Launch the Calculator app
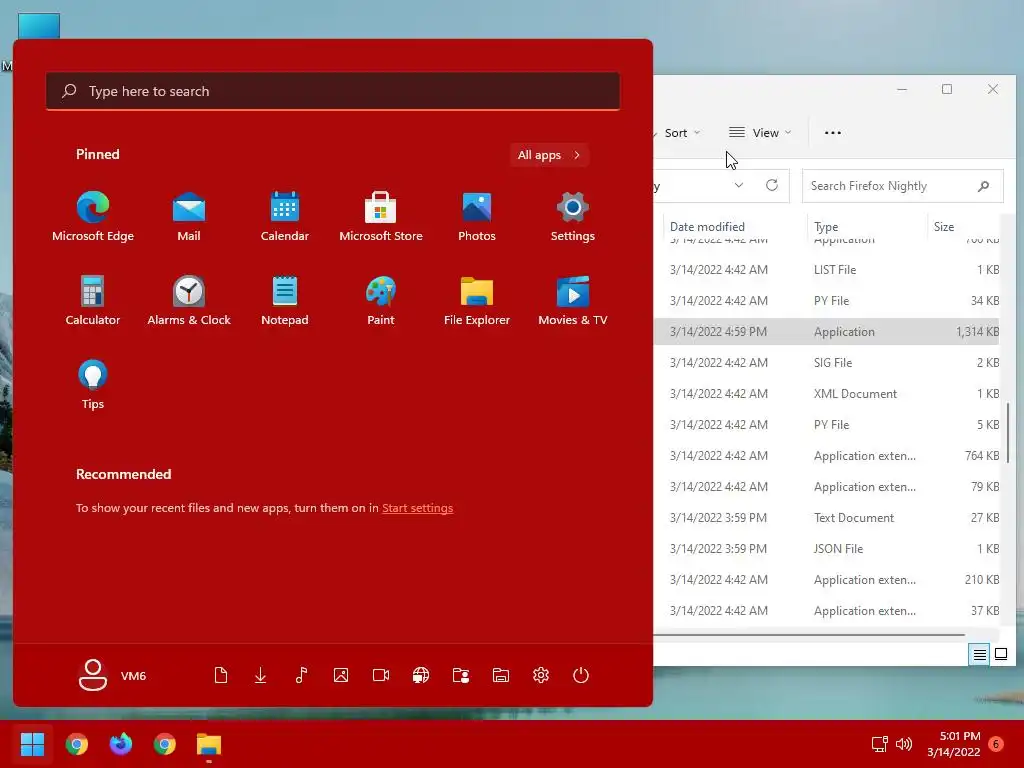This screenshot has height=768, width=1024. [x=93, y=301]
